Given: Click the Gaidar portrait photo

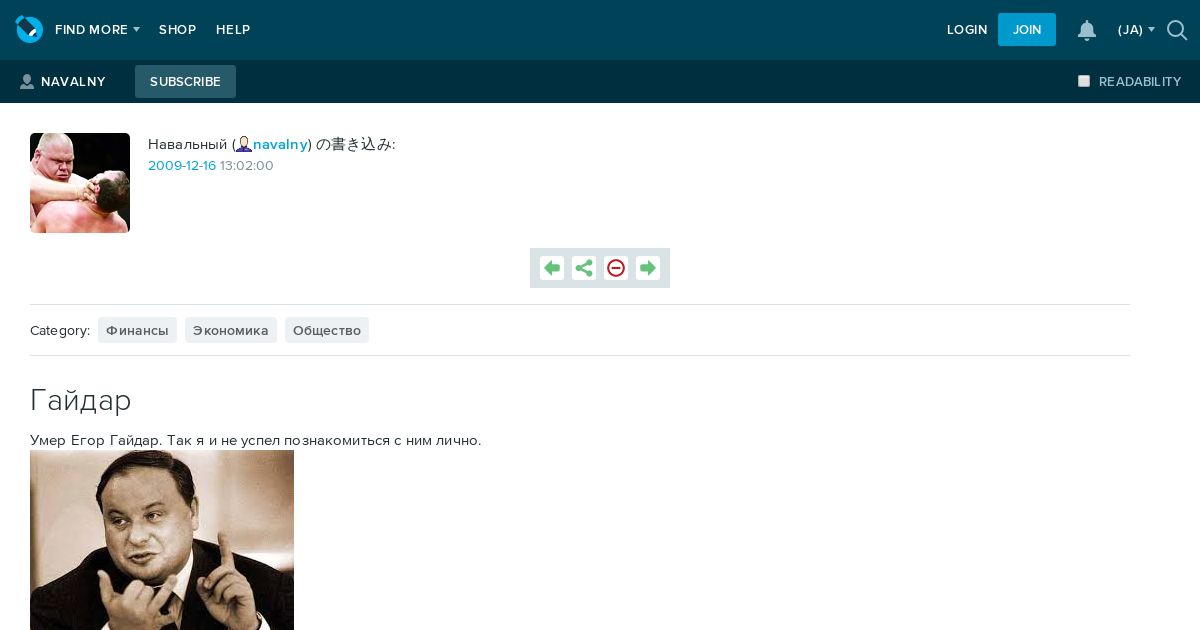Looking at the screenshot, I should pyautogui.click(x=162, y=540).
